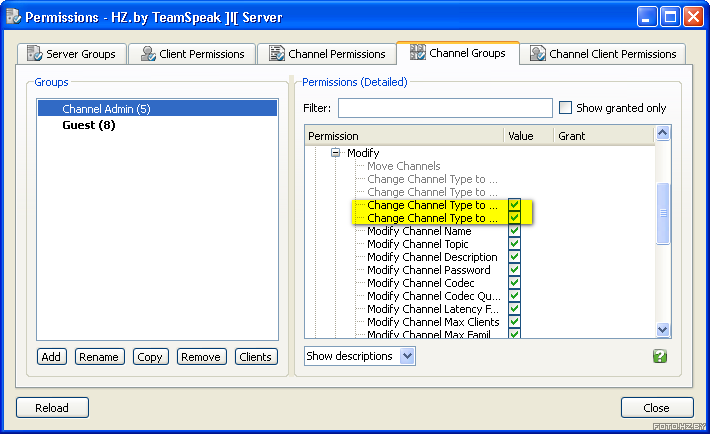Uncheck Modify Channel Topic value
The height and width of the screenshot is (434, 710).
514,244
